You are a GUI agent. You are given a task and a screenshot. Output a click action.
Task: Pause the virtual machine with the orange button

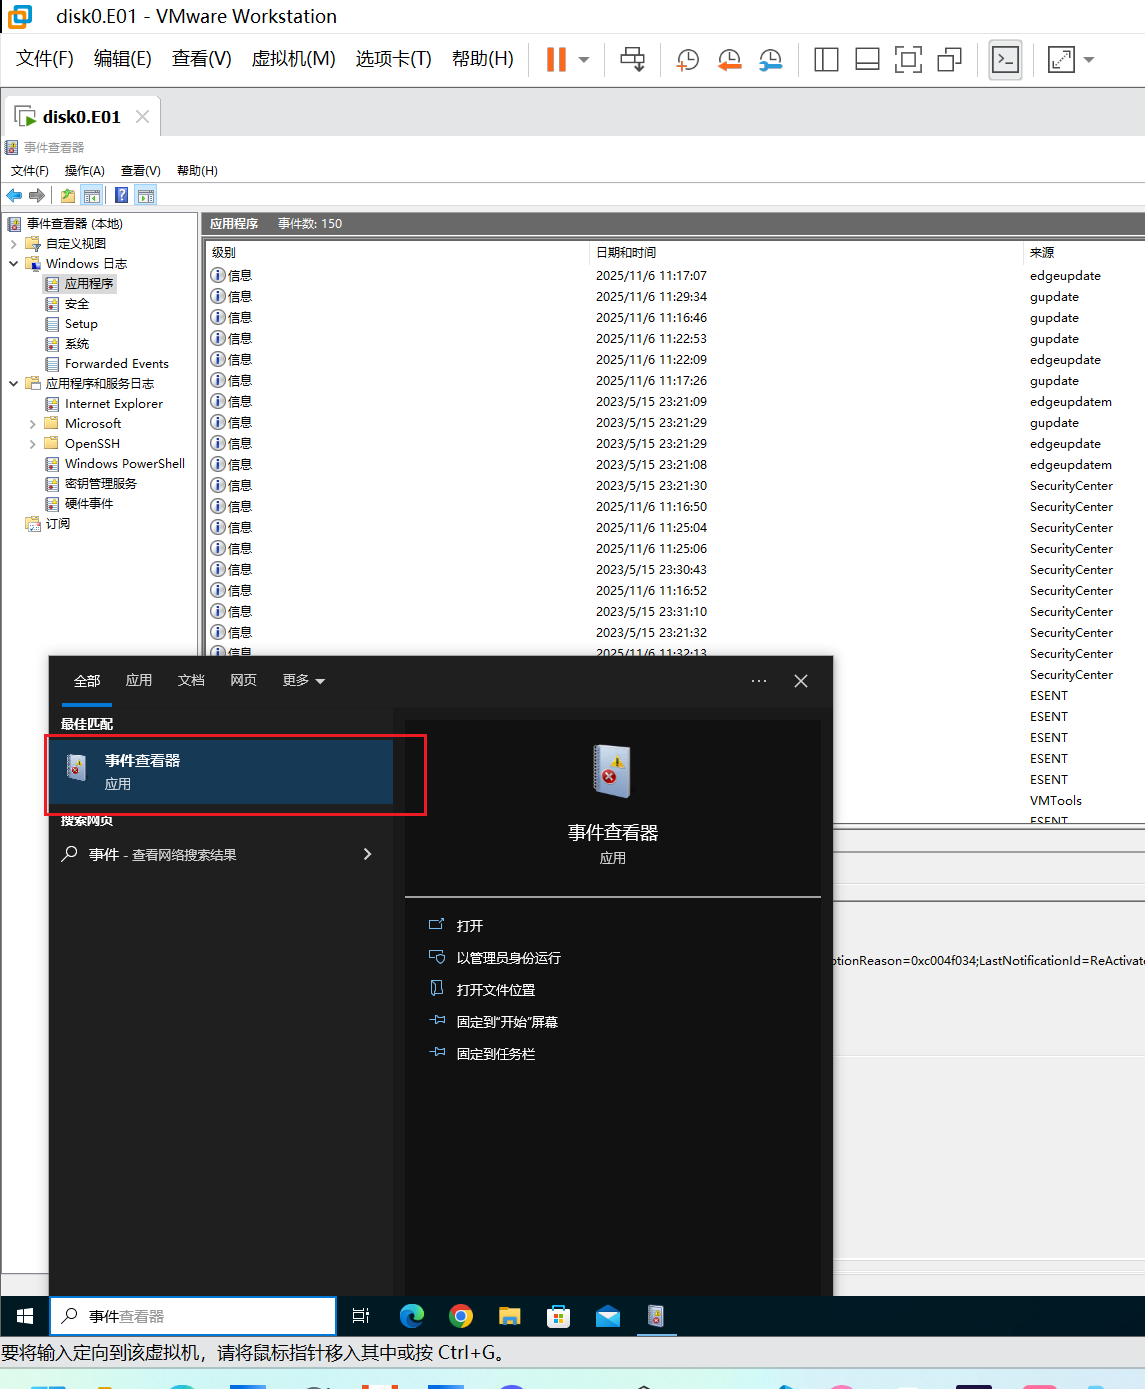556,60
